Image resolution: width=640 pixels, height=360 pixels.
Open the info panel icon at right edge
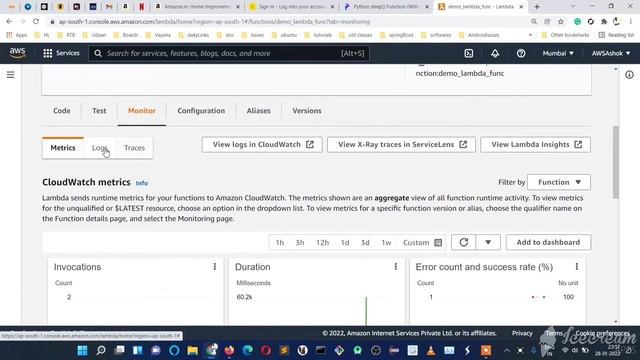coord(629,75)
